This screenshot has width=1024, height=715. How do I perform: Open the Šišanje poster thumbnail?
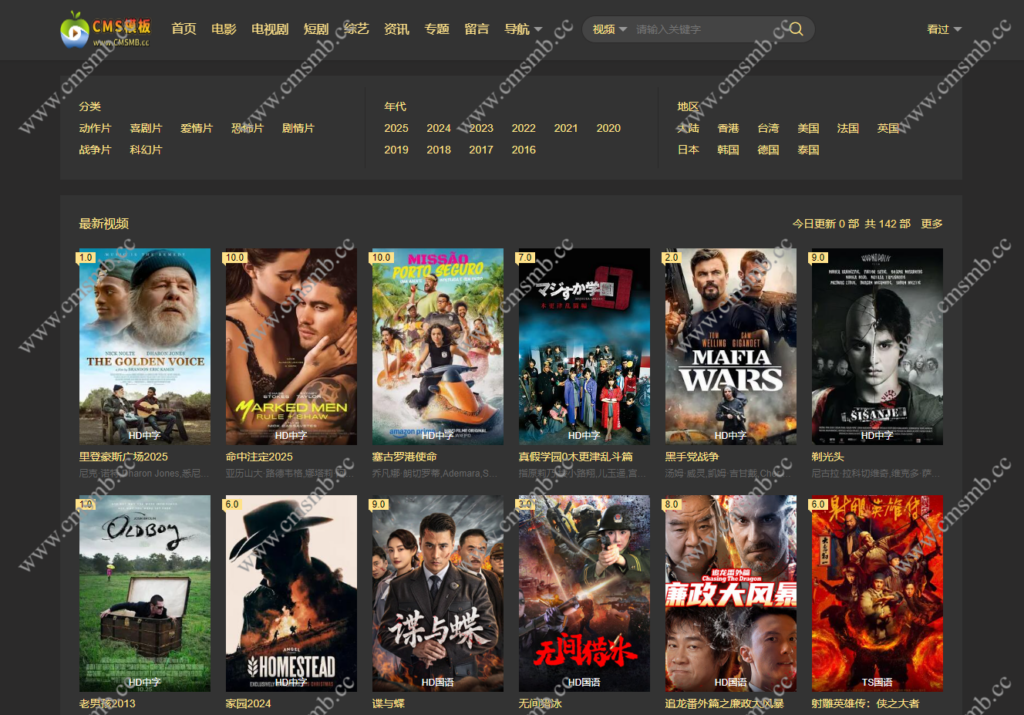click(877, 347)
